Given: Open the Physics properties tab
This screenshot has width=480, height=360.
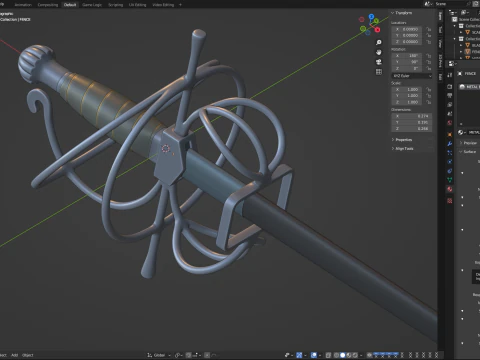Looking at the screenshot, I should pos(450,162).
